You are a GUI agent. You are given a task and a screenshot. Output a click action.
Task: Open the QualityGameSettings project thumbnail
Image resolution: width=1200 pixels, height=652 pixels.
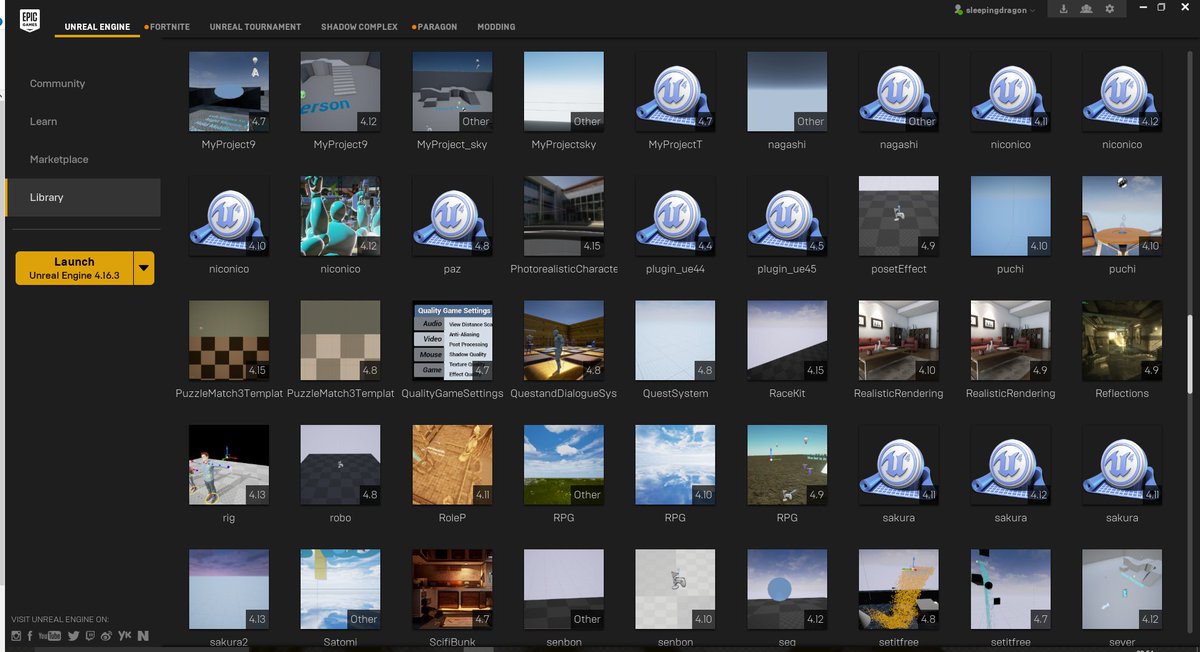tap(452, 341)
